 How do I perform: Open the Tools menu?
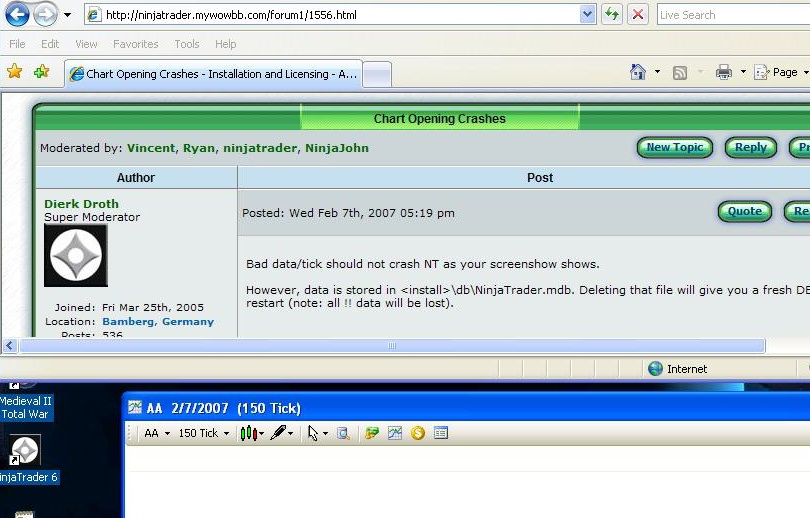coord(187,44)
